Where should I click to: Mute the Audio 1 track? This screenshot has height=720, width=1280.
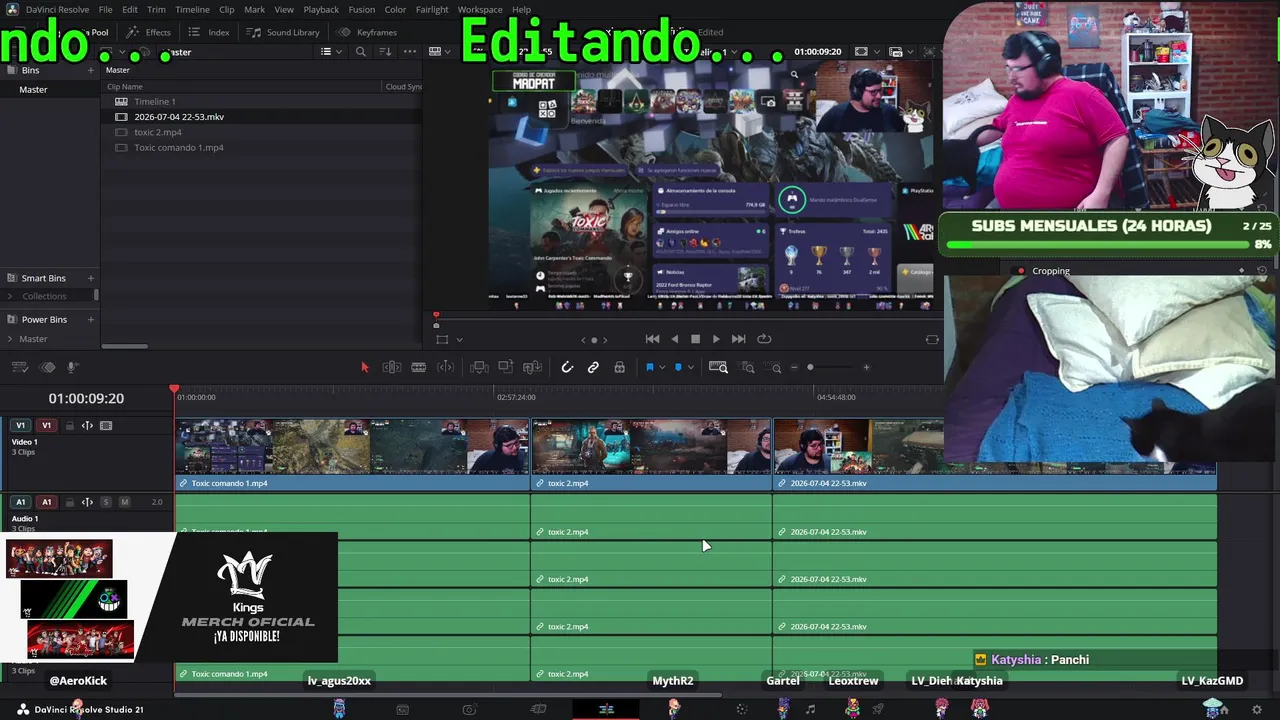coord(125,502)
